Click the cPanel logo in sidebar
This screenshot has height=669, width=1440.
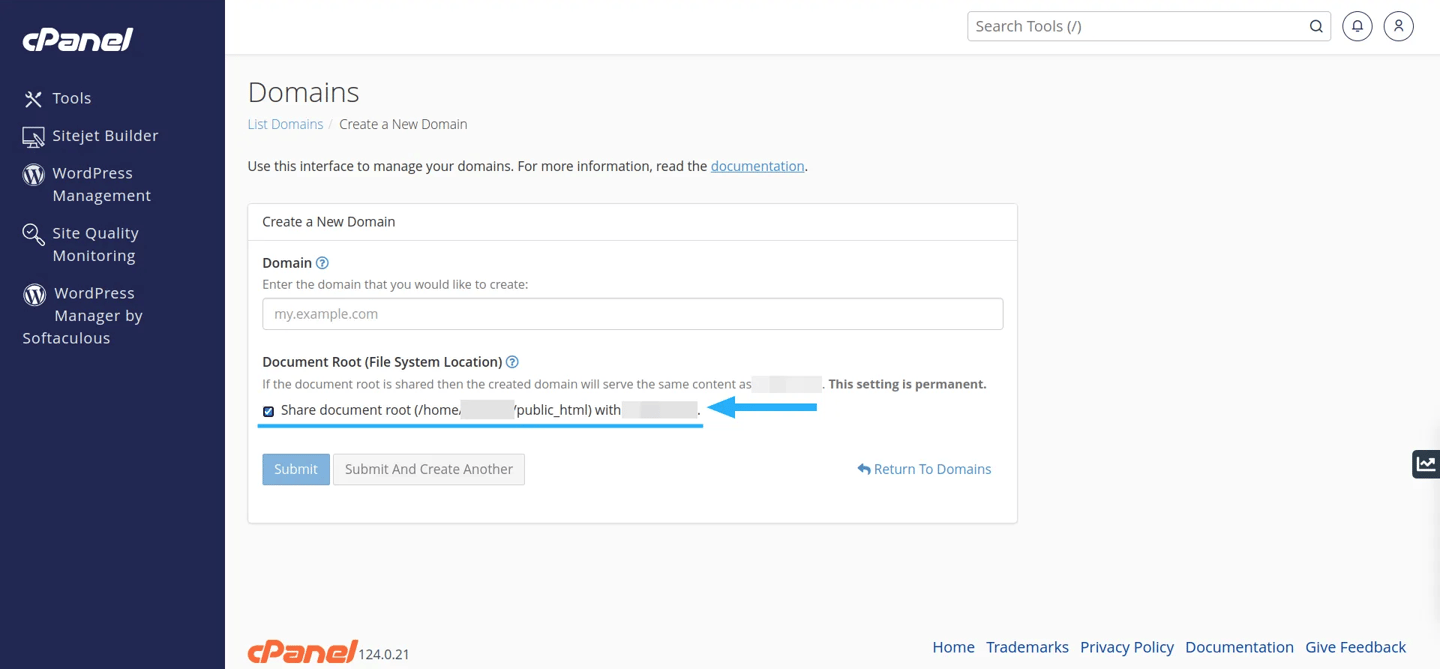tap(78, 40)
